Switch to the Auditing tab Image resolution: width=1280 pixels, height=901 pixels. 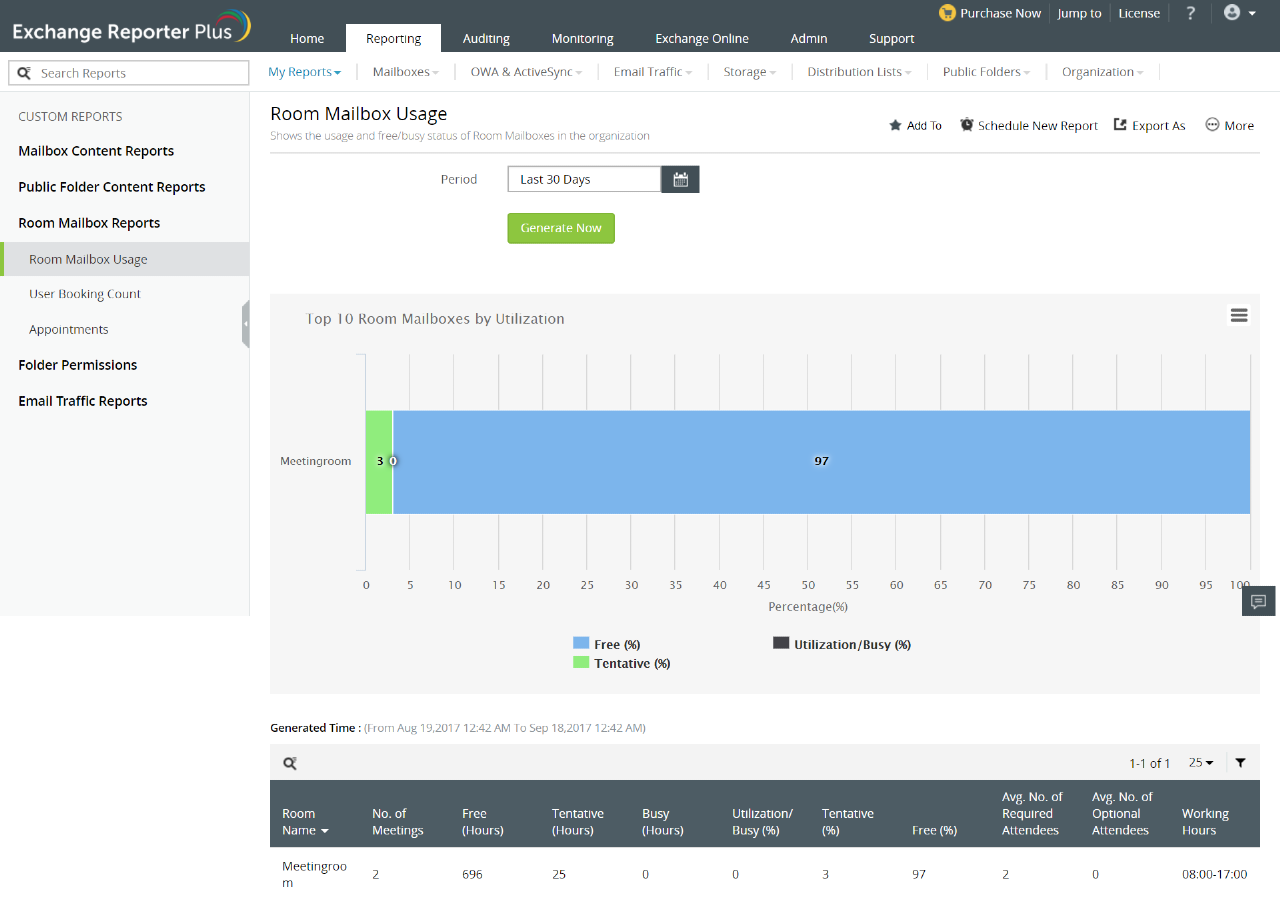(486, 38)
